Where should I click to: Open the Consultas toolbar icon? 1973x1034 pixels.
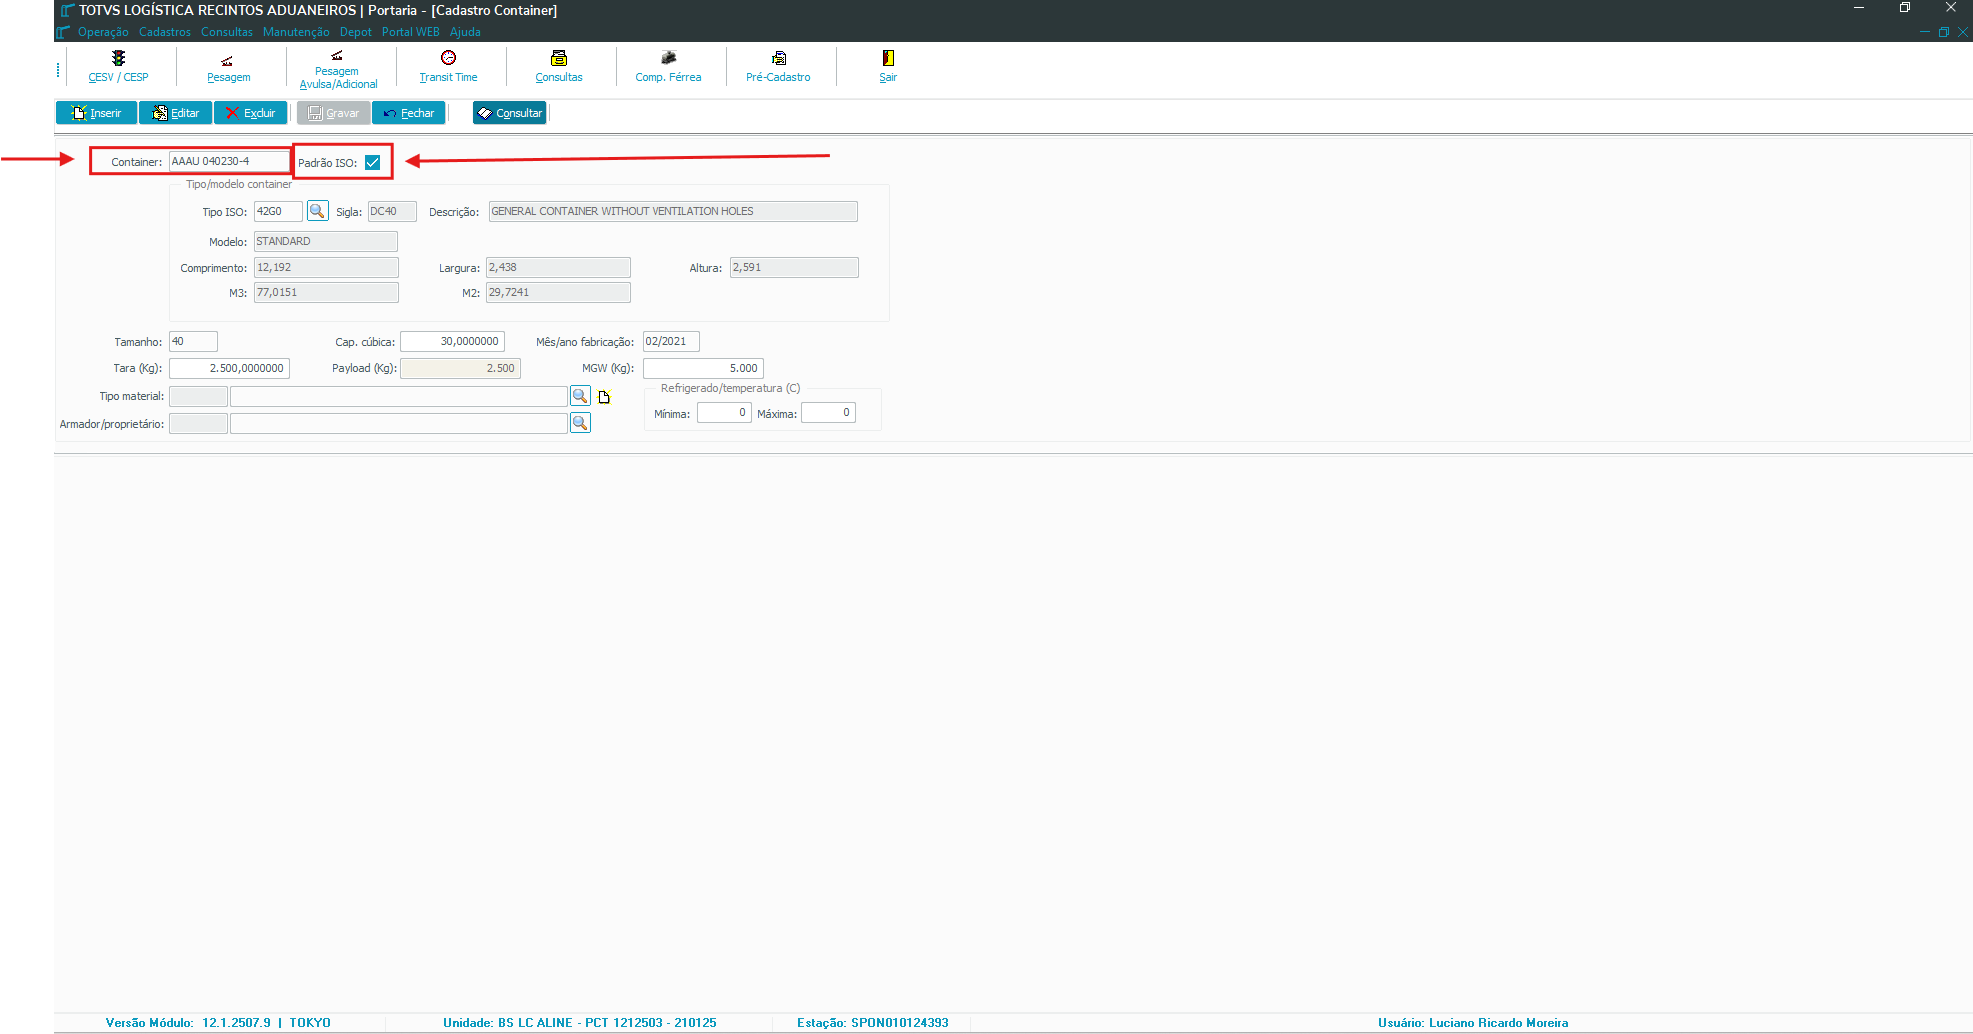click(559, 58)
